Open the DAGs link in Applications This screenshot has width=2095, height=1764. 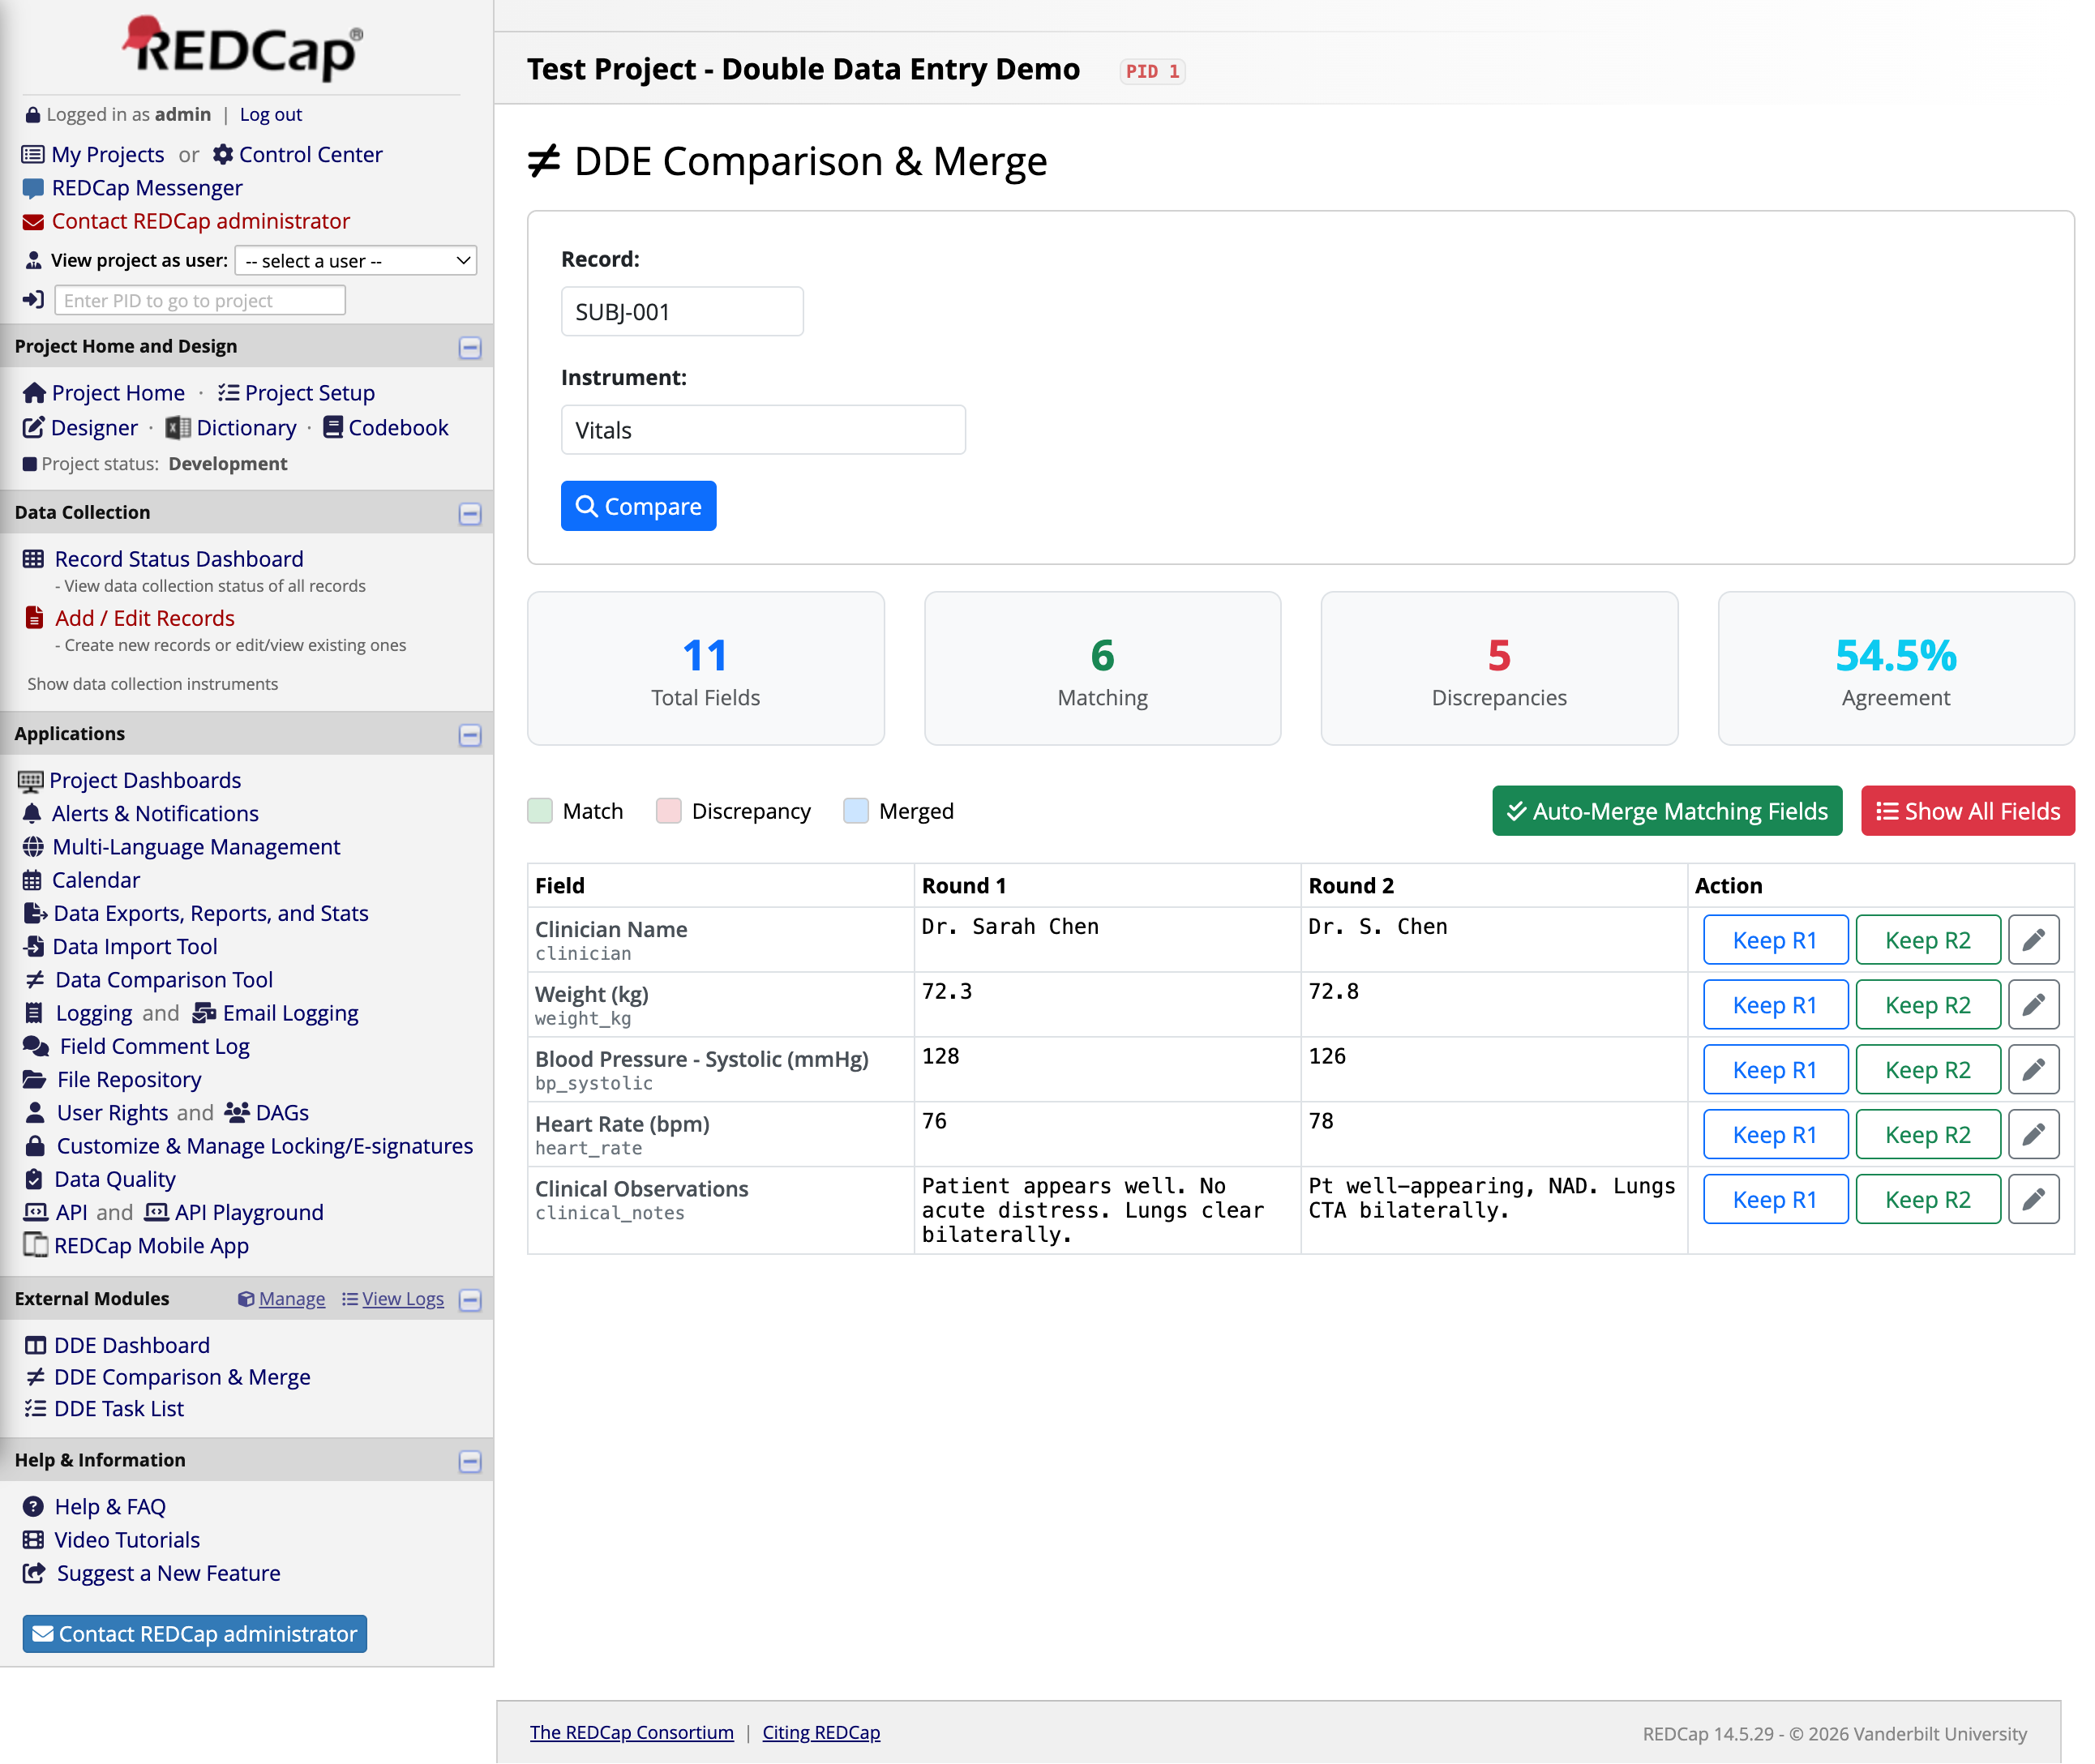[x=282, y=1113]
